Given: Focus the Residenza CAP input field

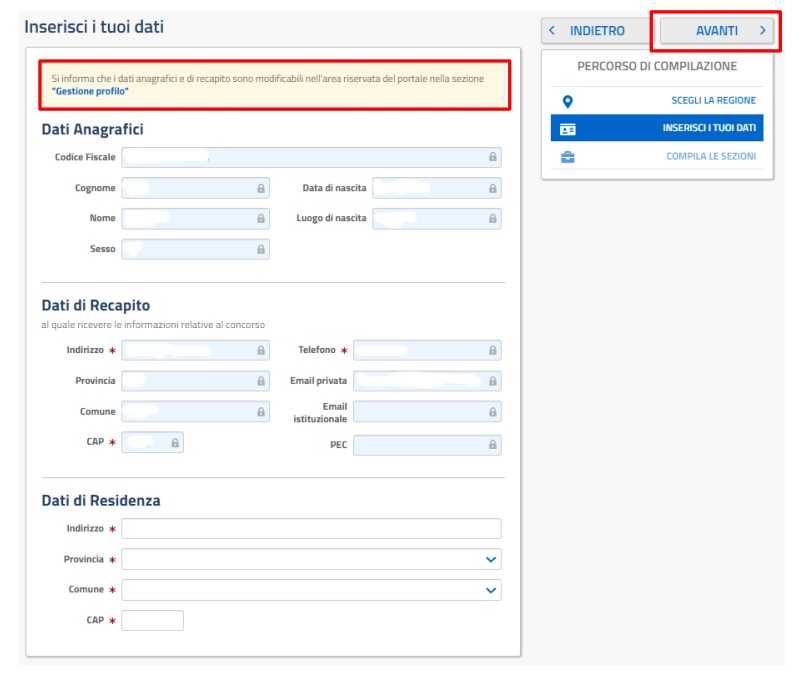Looking at the screenshot, I should [153, 620].
